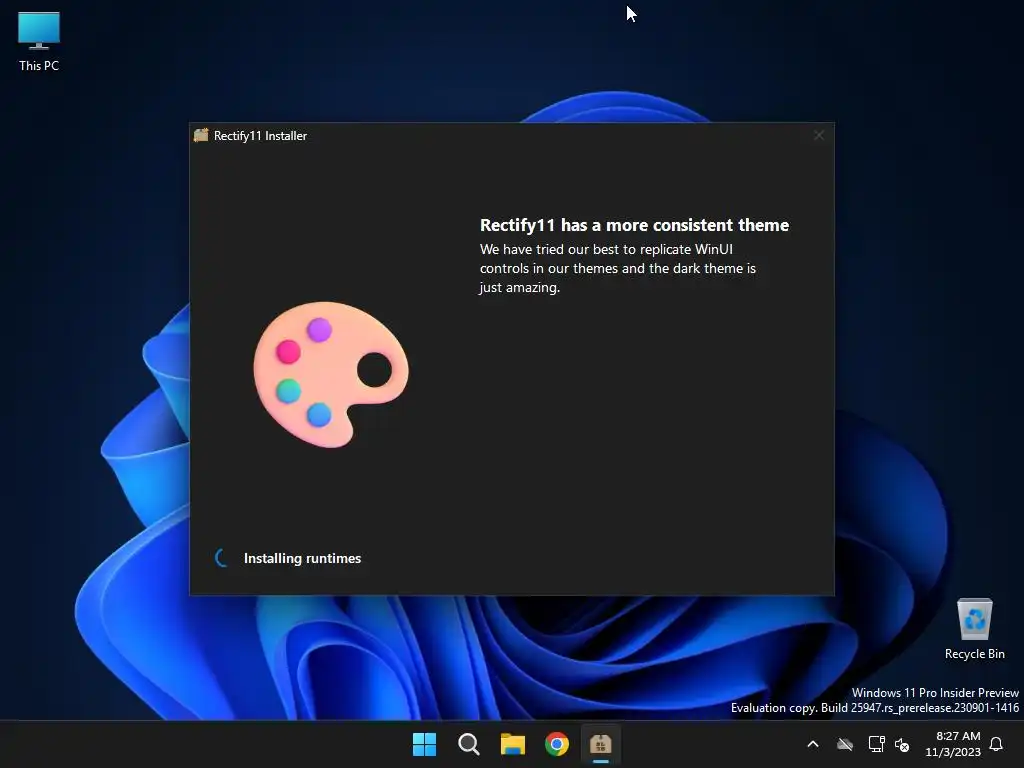Open the notifications bell icon
This screenshot has width=1024, height=768.
997,744
